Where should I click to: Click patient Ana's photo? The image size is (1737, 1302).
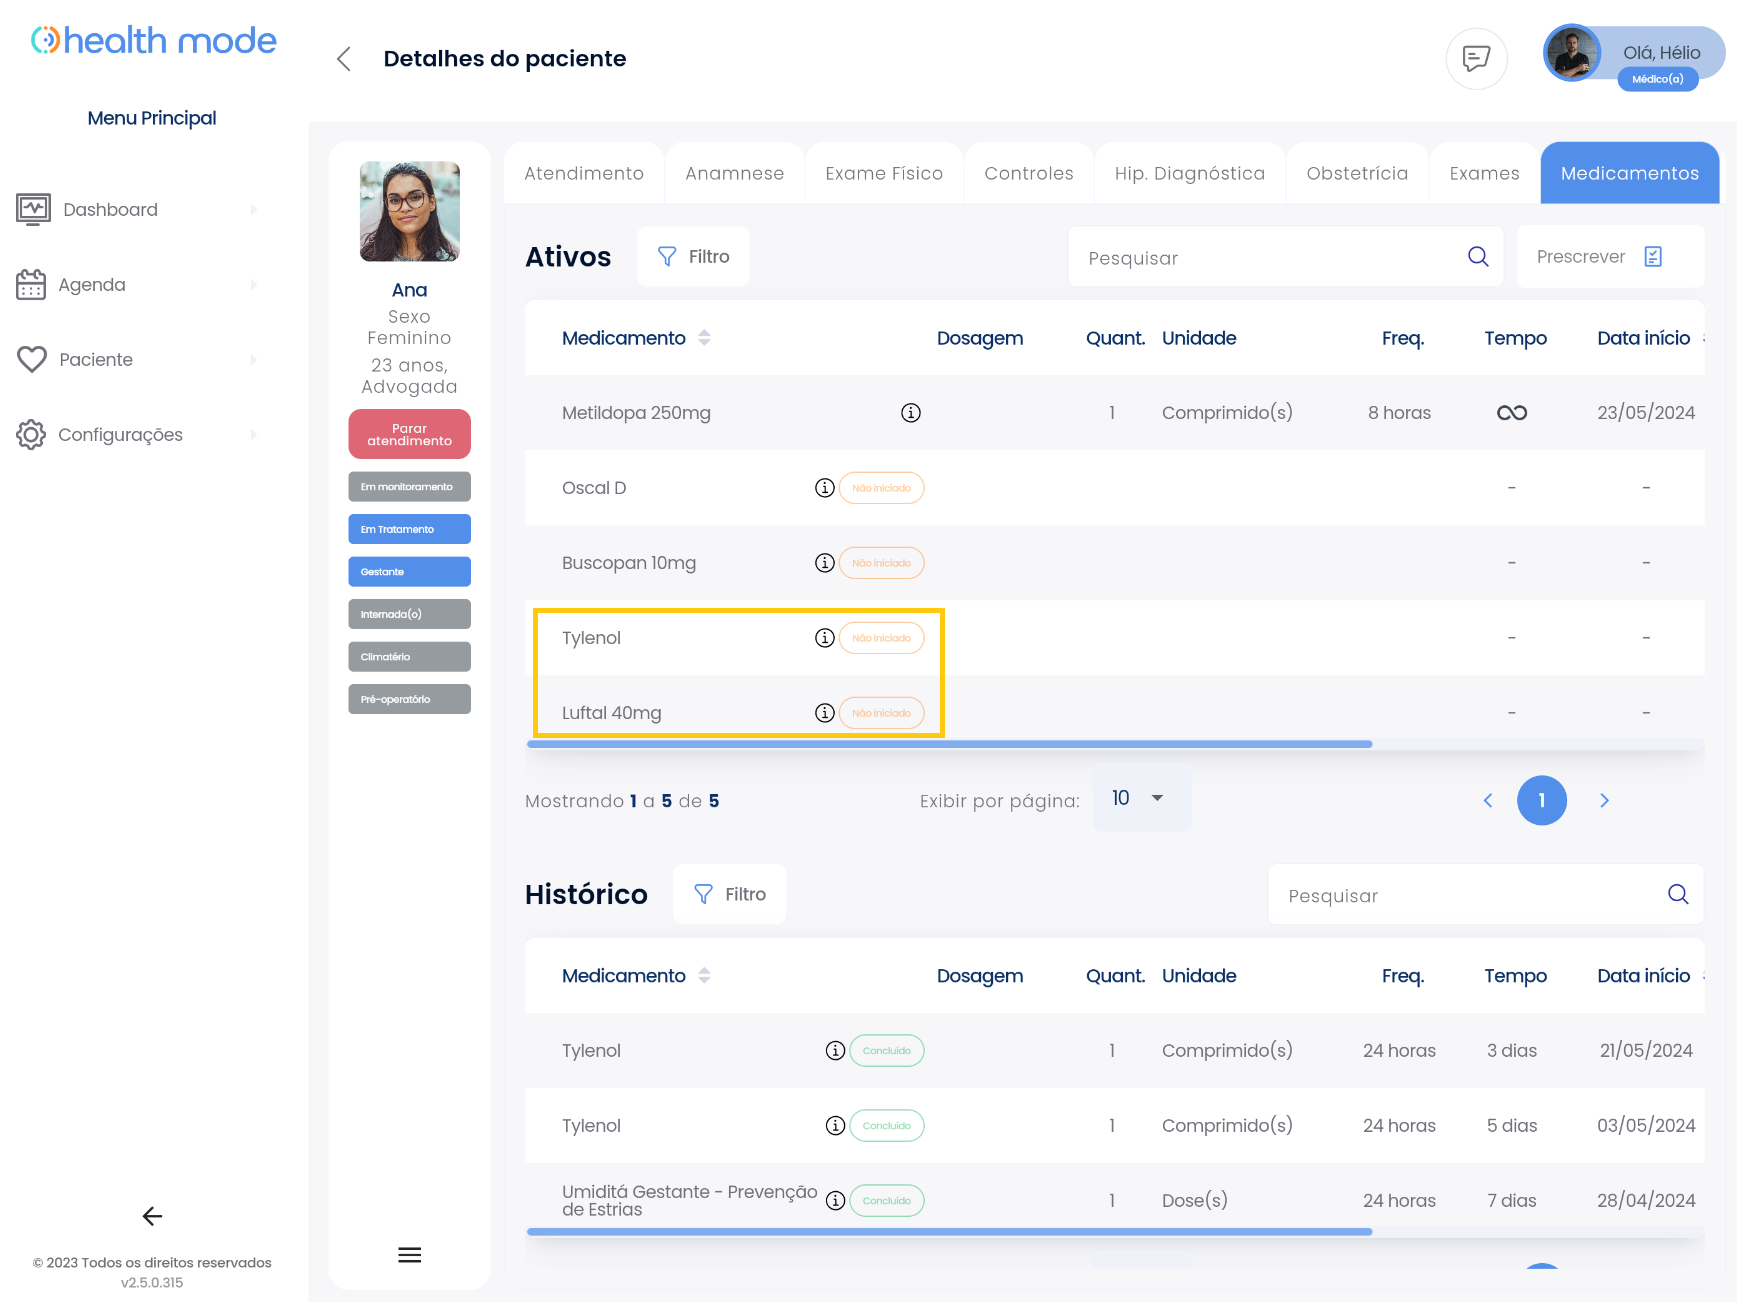tap(410, 212)
